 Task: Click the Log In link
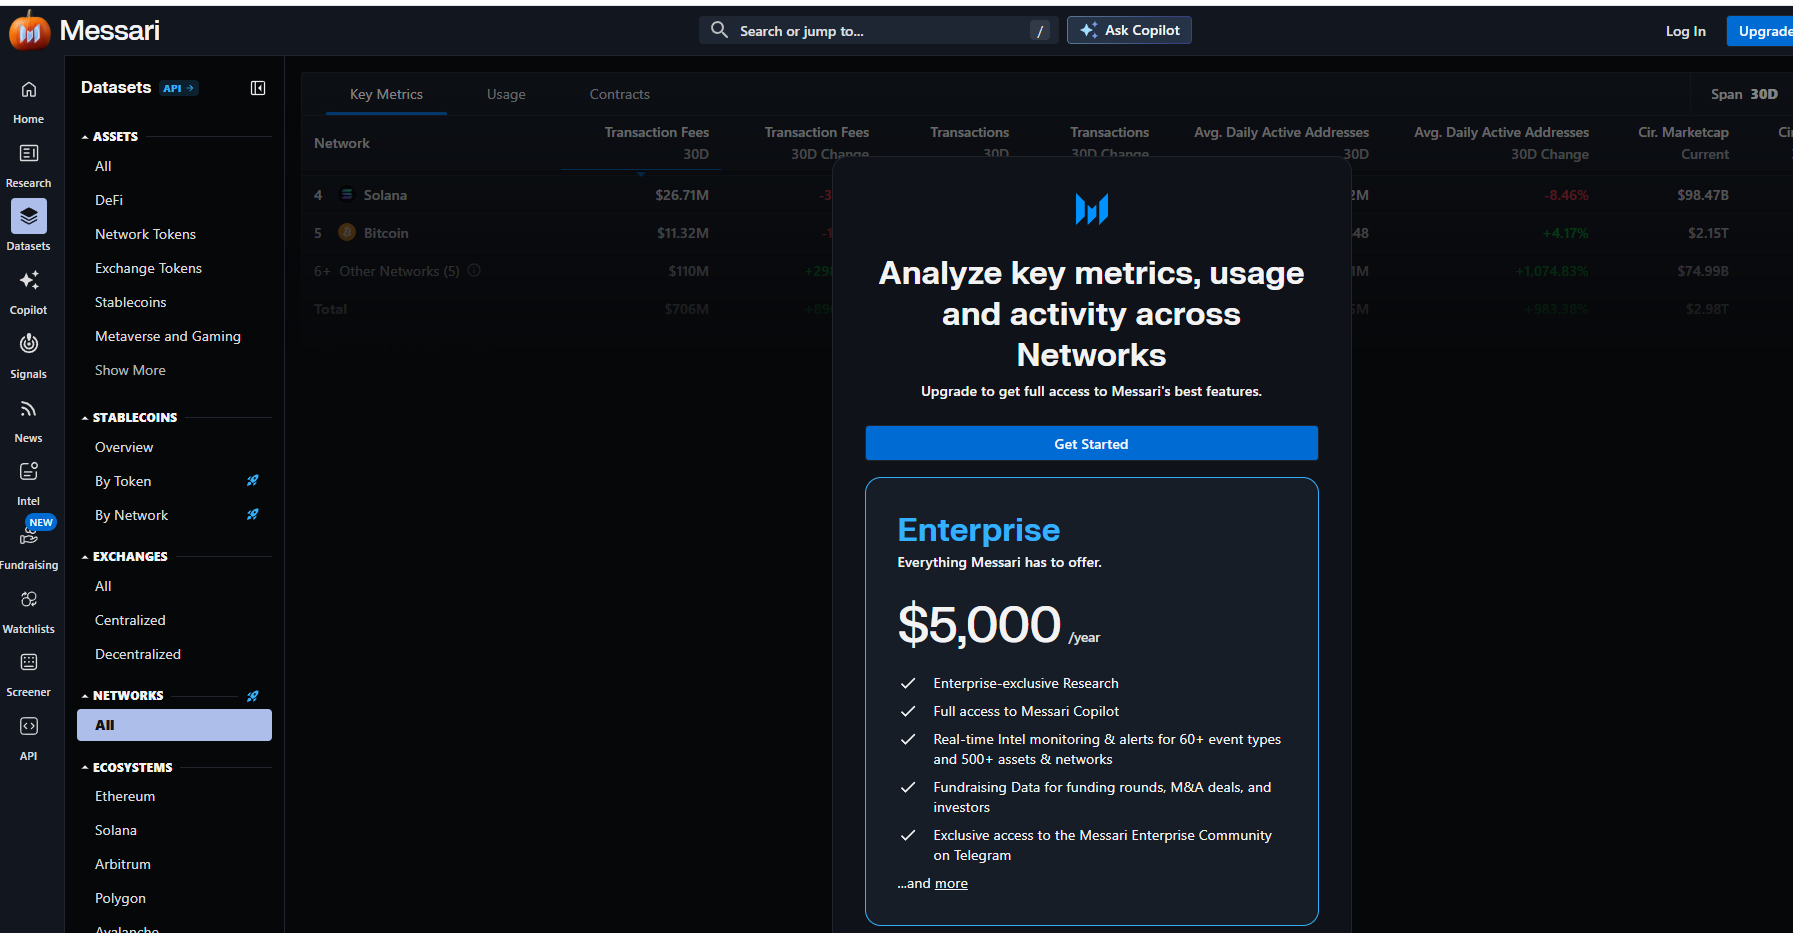pyautogui.click(x=1685, y=31)
